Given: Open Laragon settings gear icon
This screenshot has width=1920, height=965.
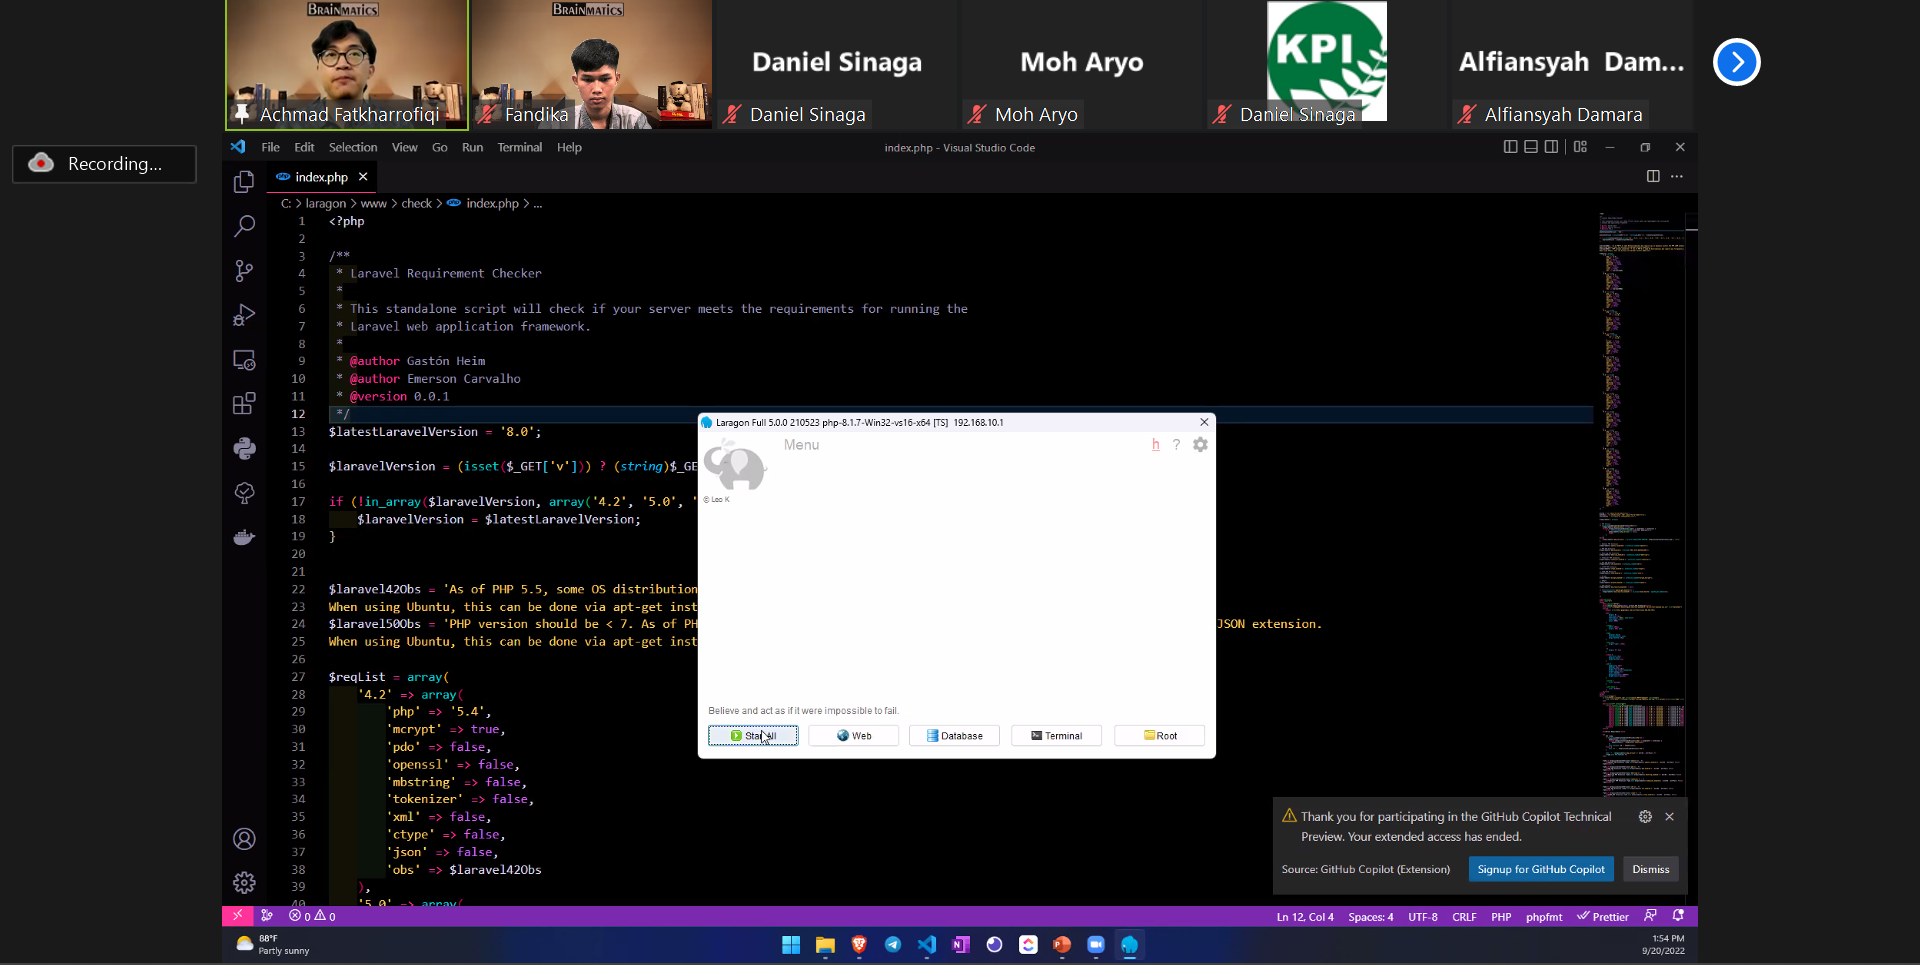Looking at the screenshot, I should point(1200,445).
